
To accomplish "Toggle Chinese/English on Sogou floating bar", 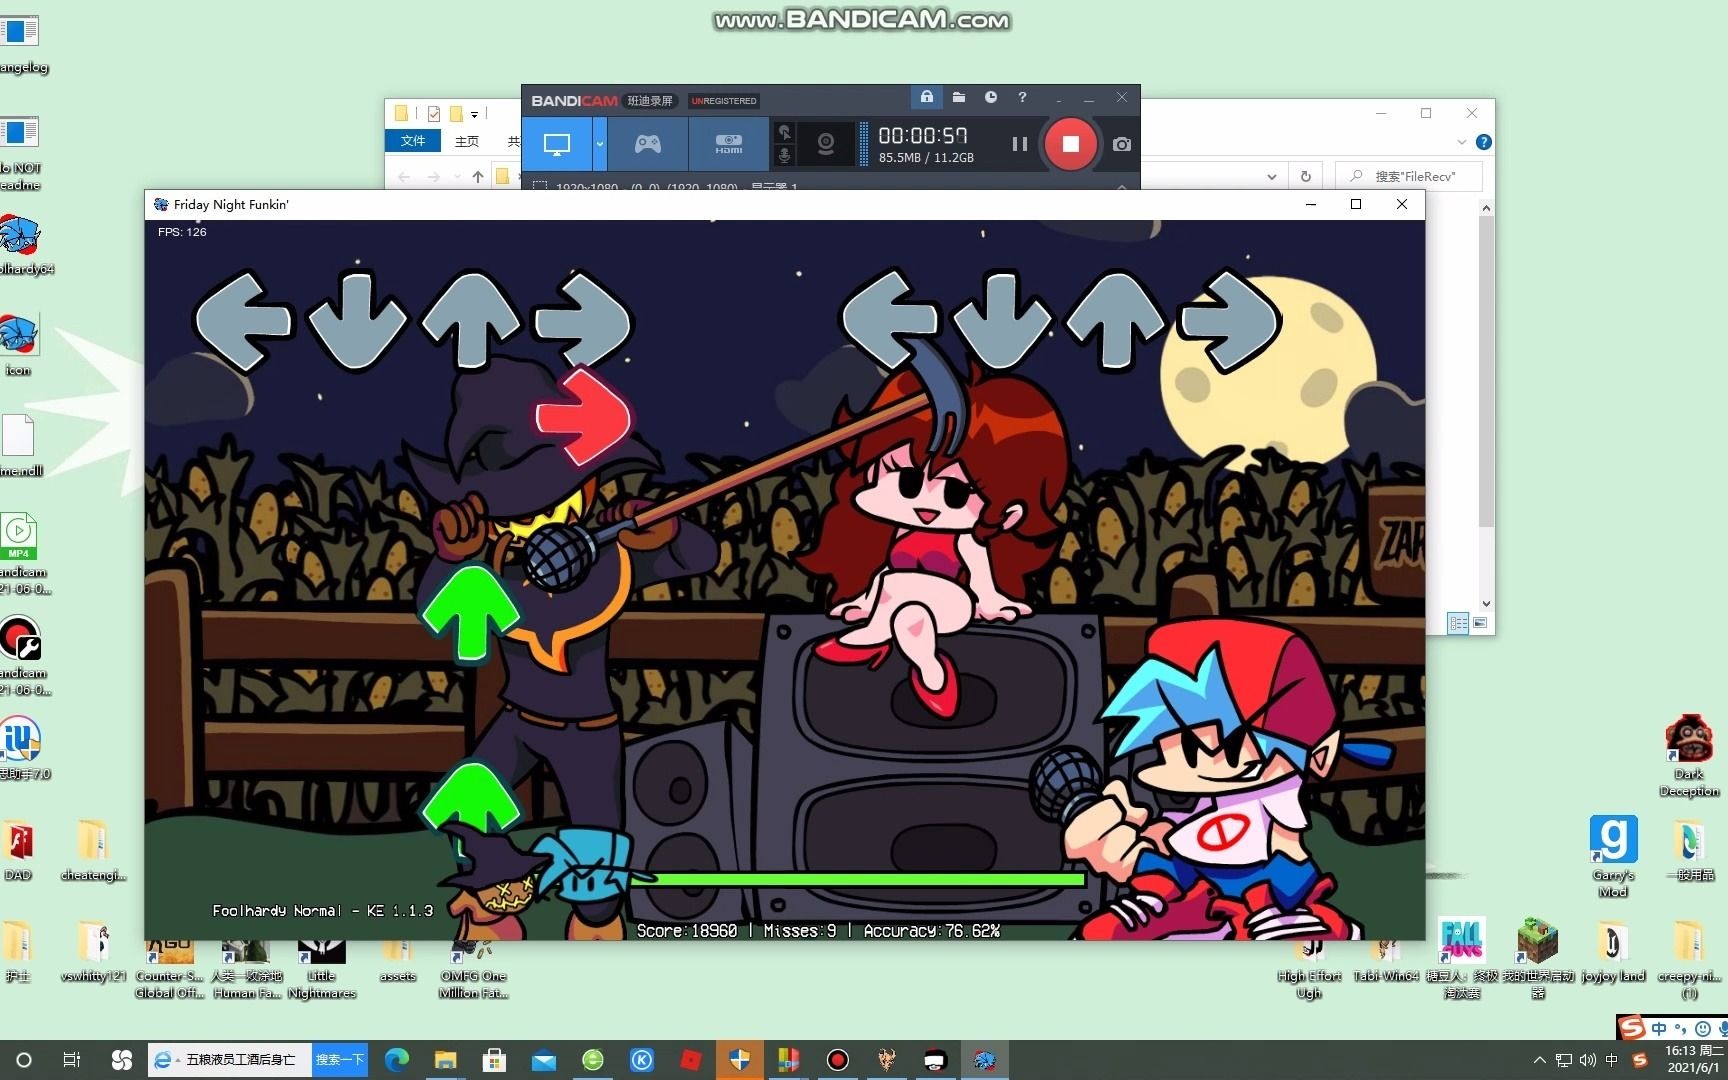I will click(1659, 1028).
